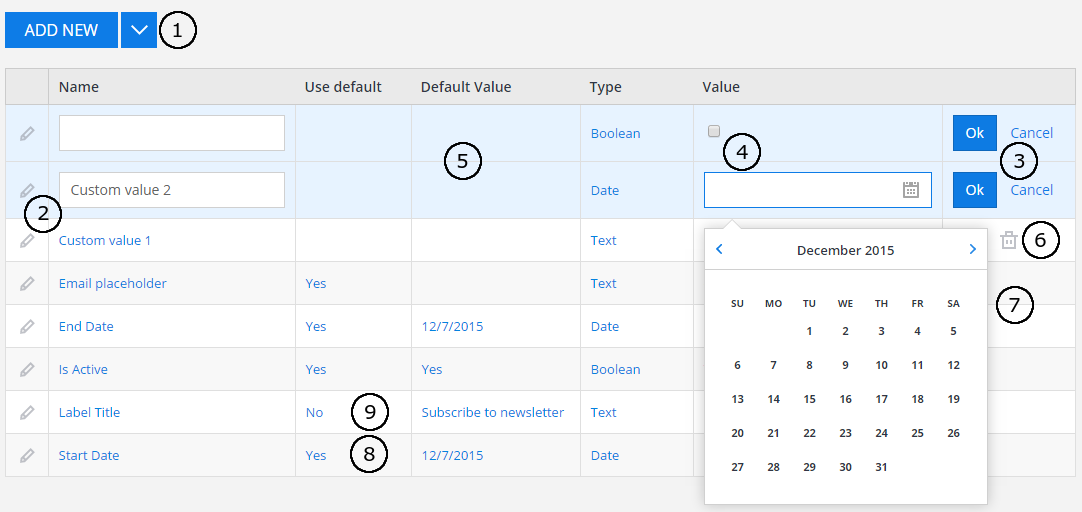Click the Default Value column header
This screenshot has height=512, width=1082.
(x=466, y=87)
